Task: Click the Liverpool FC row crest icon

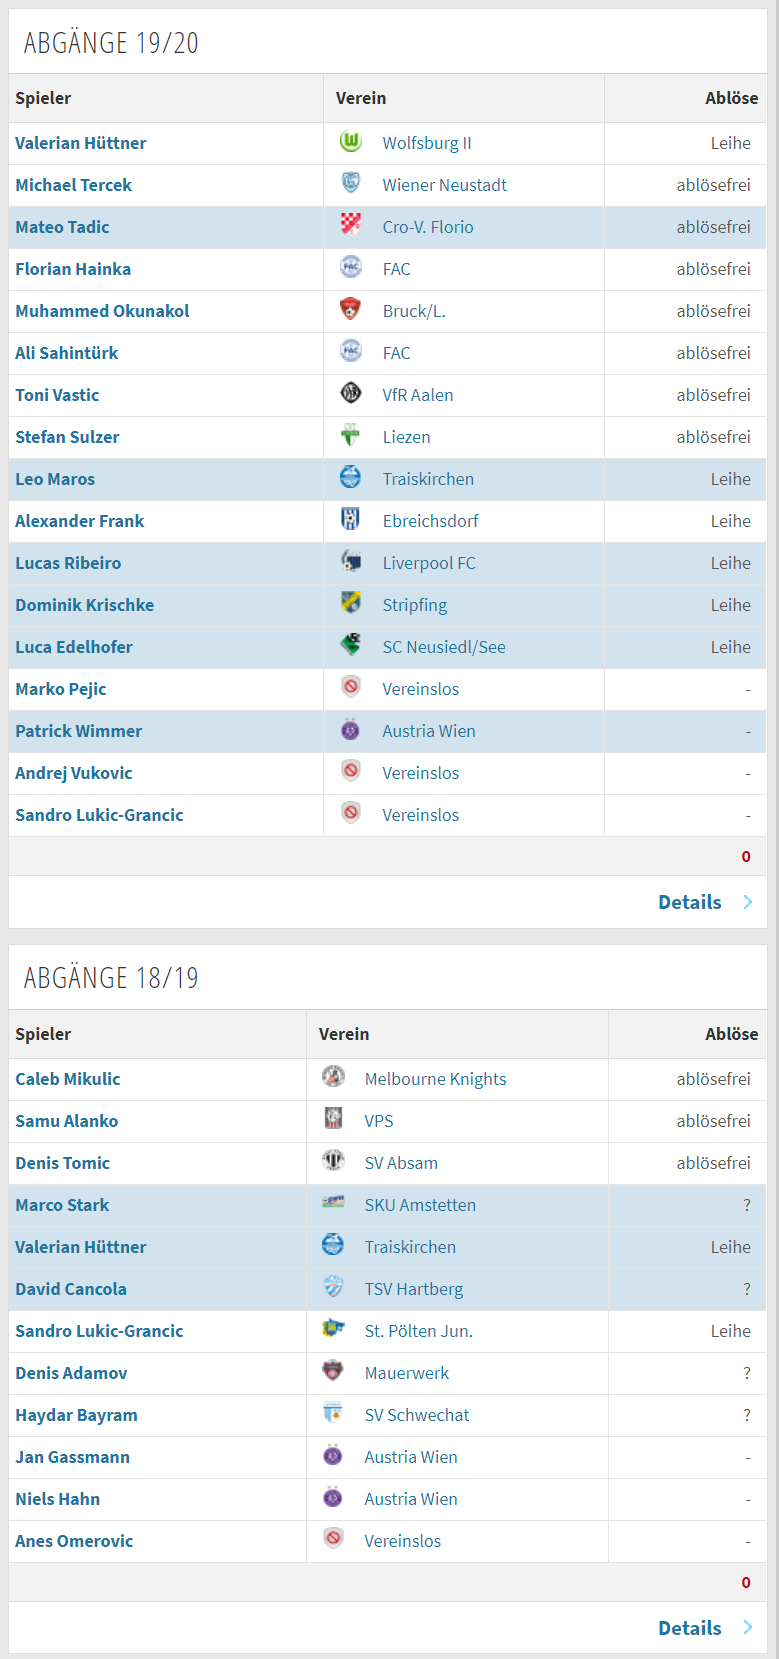Action: click(351, 562)
